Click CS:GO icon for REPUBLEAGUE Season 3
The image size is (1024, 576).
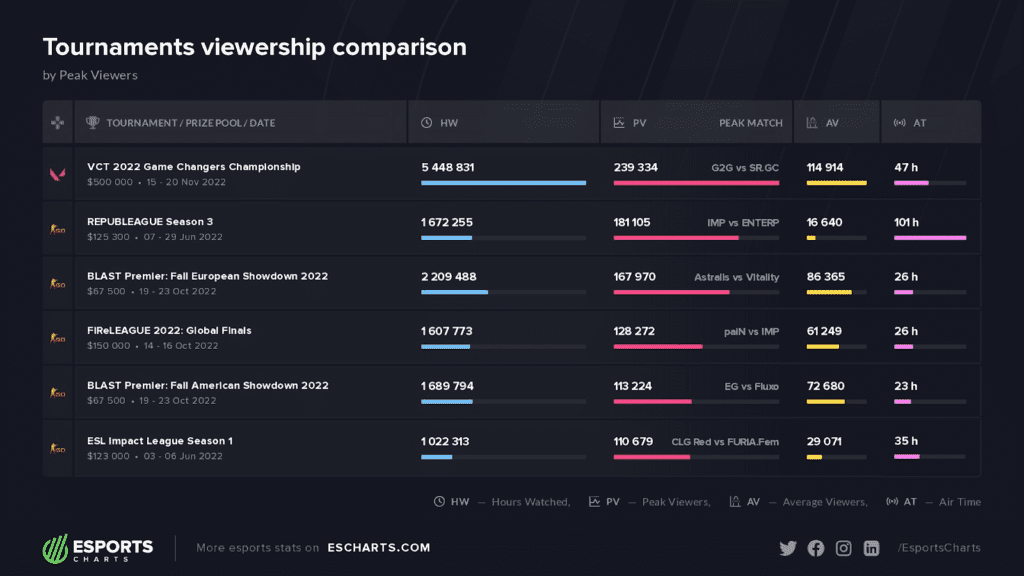57,229
